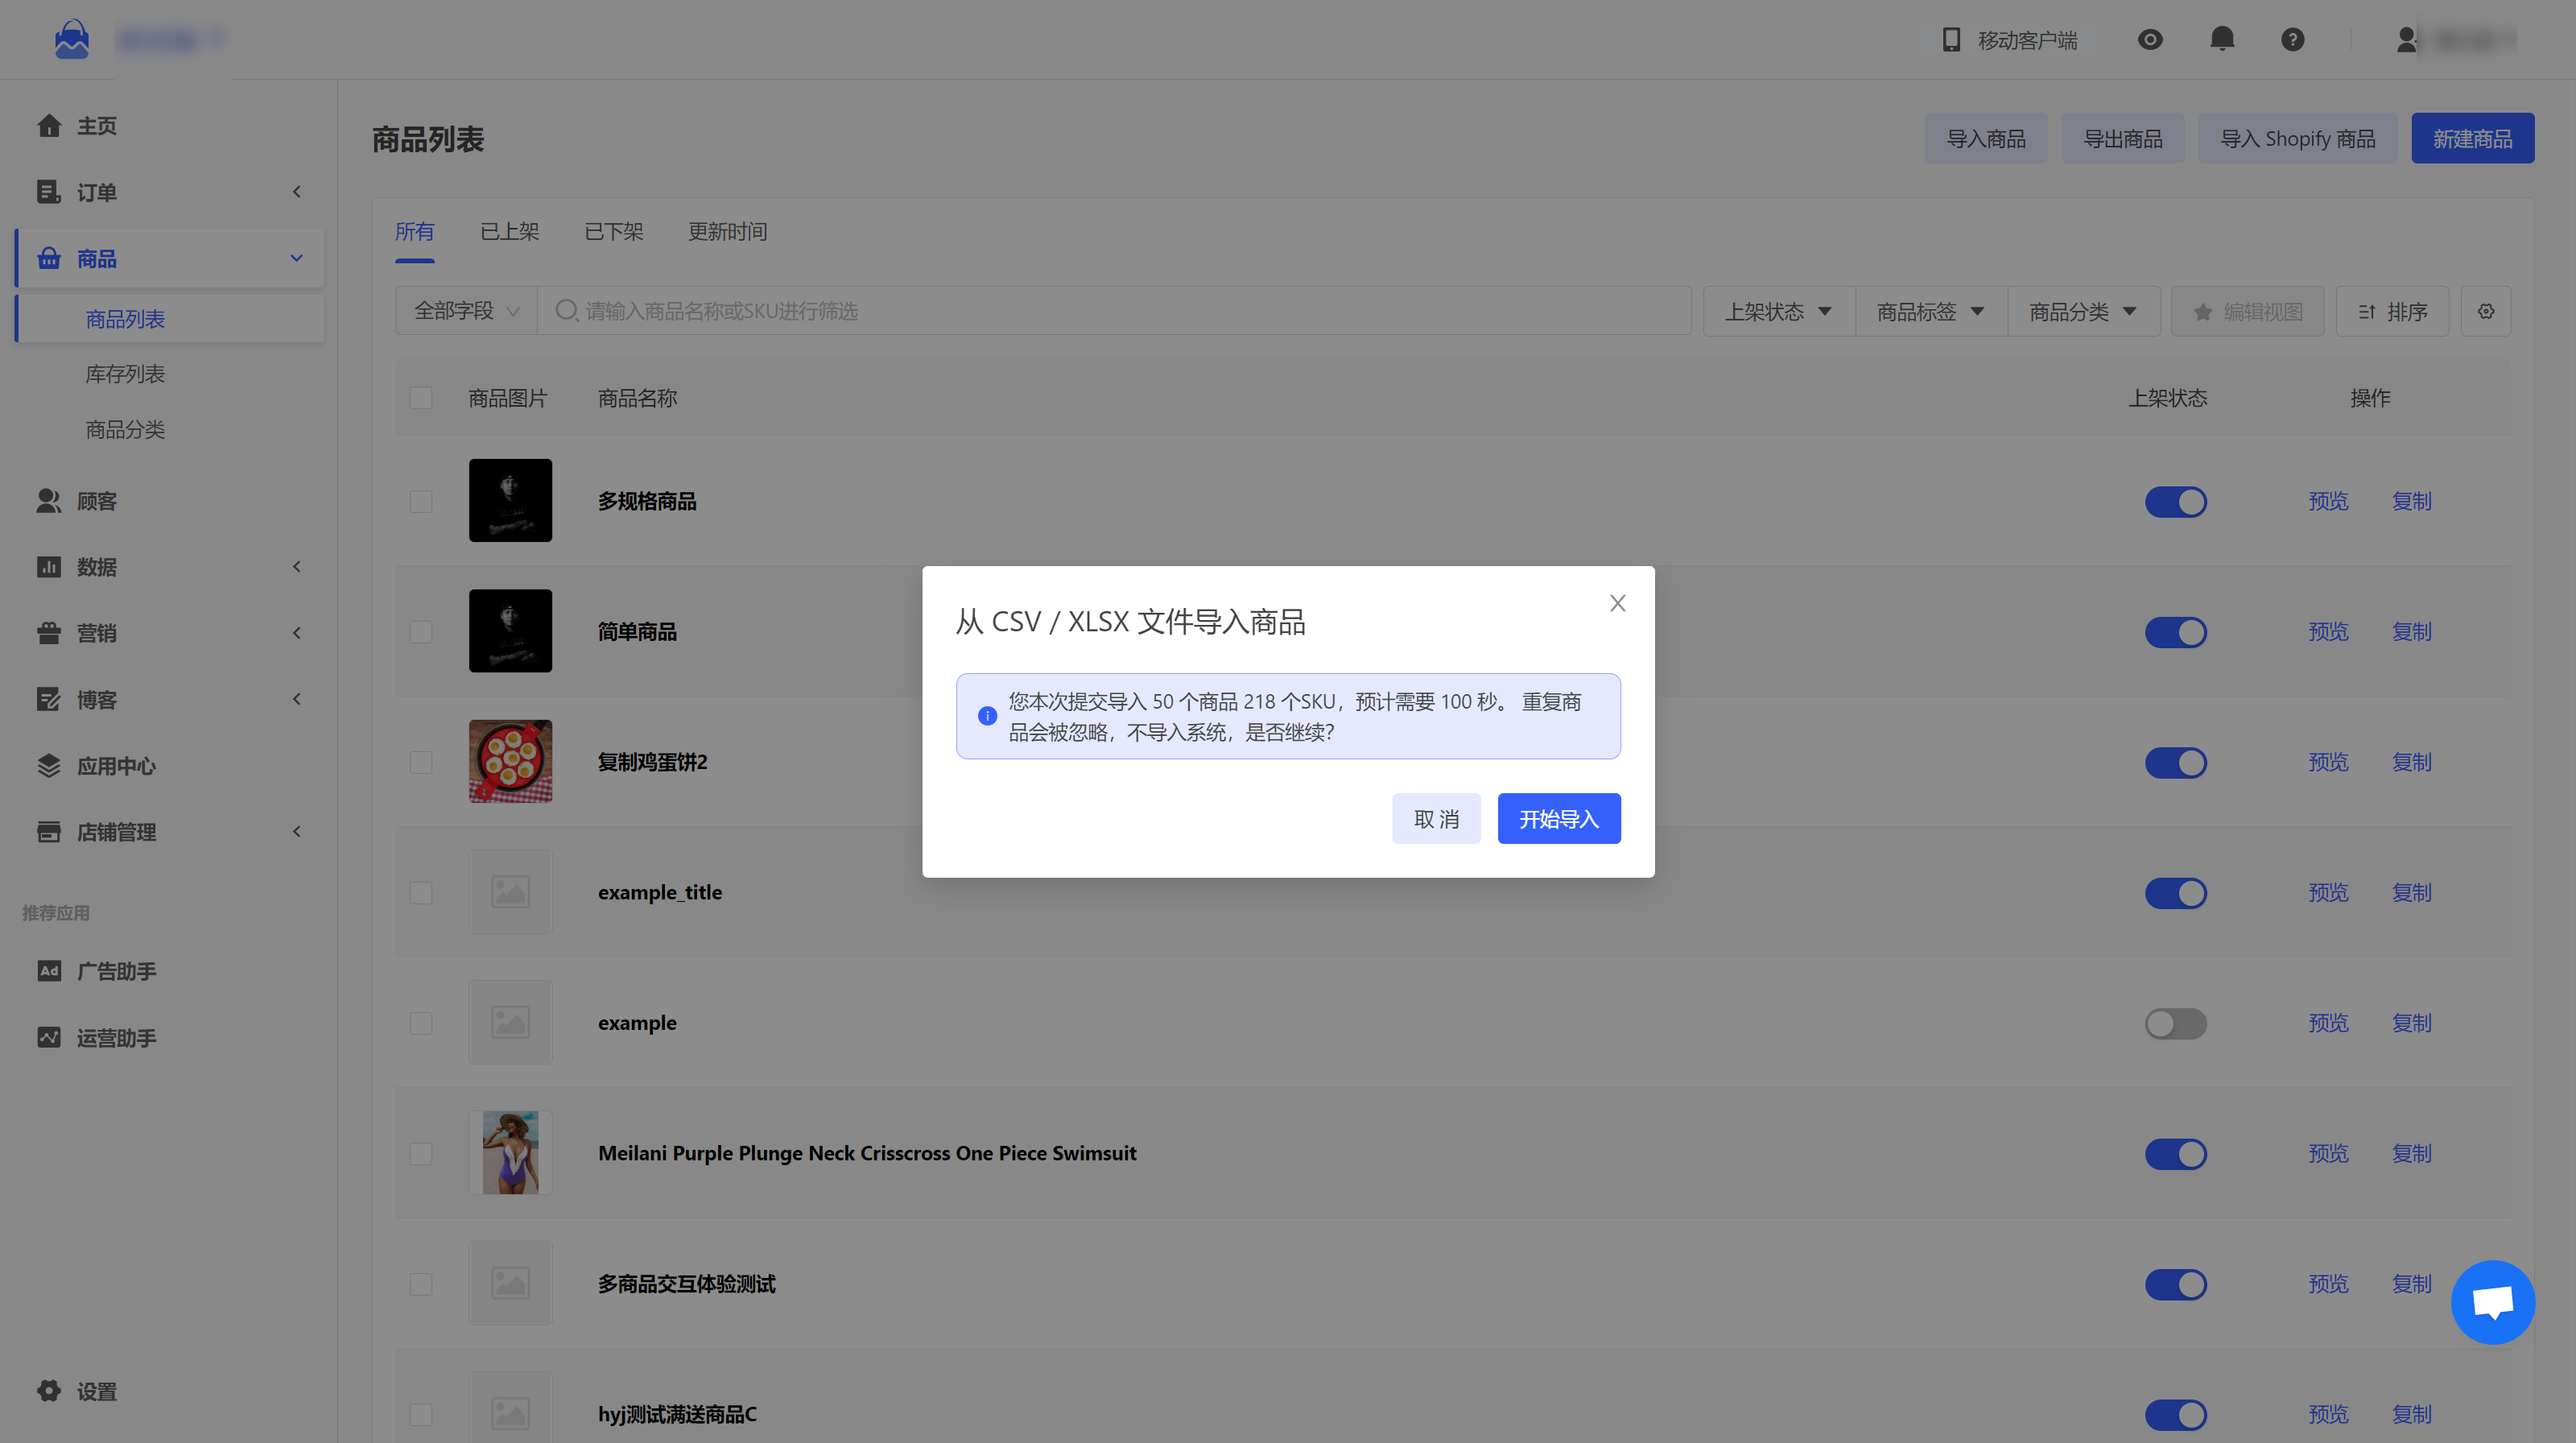The image size is (2576, 1443).
Task: Click the 导出商品 button
Action: [2122, 139]
